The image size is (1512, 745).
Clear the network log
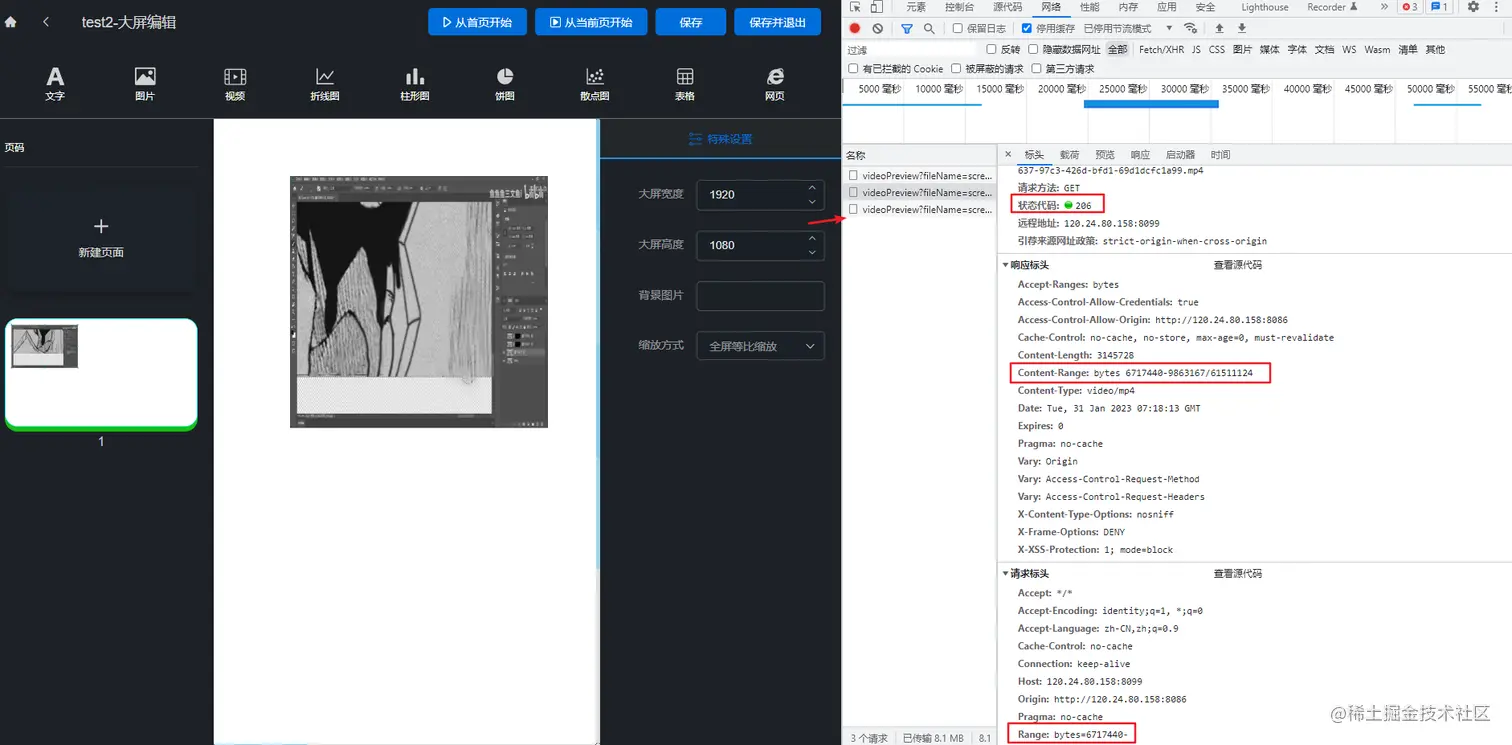[878, 29]
